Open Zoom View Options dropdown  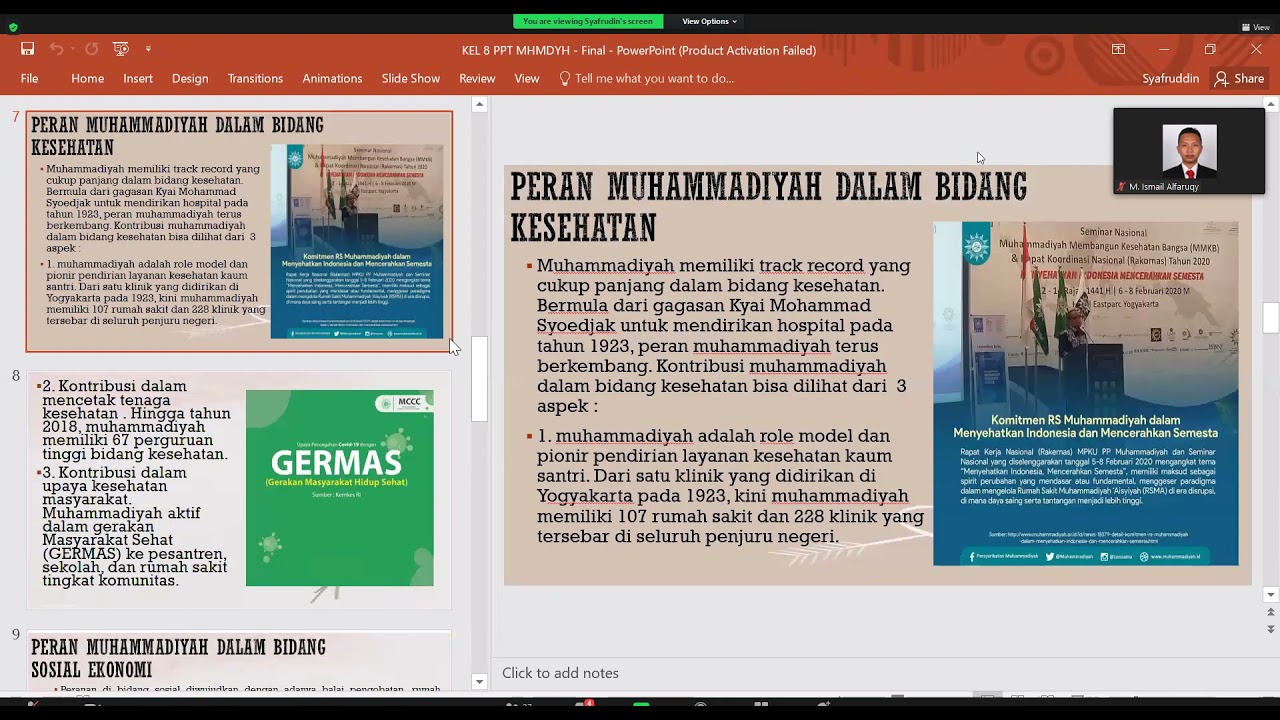point(709,21)
